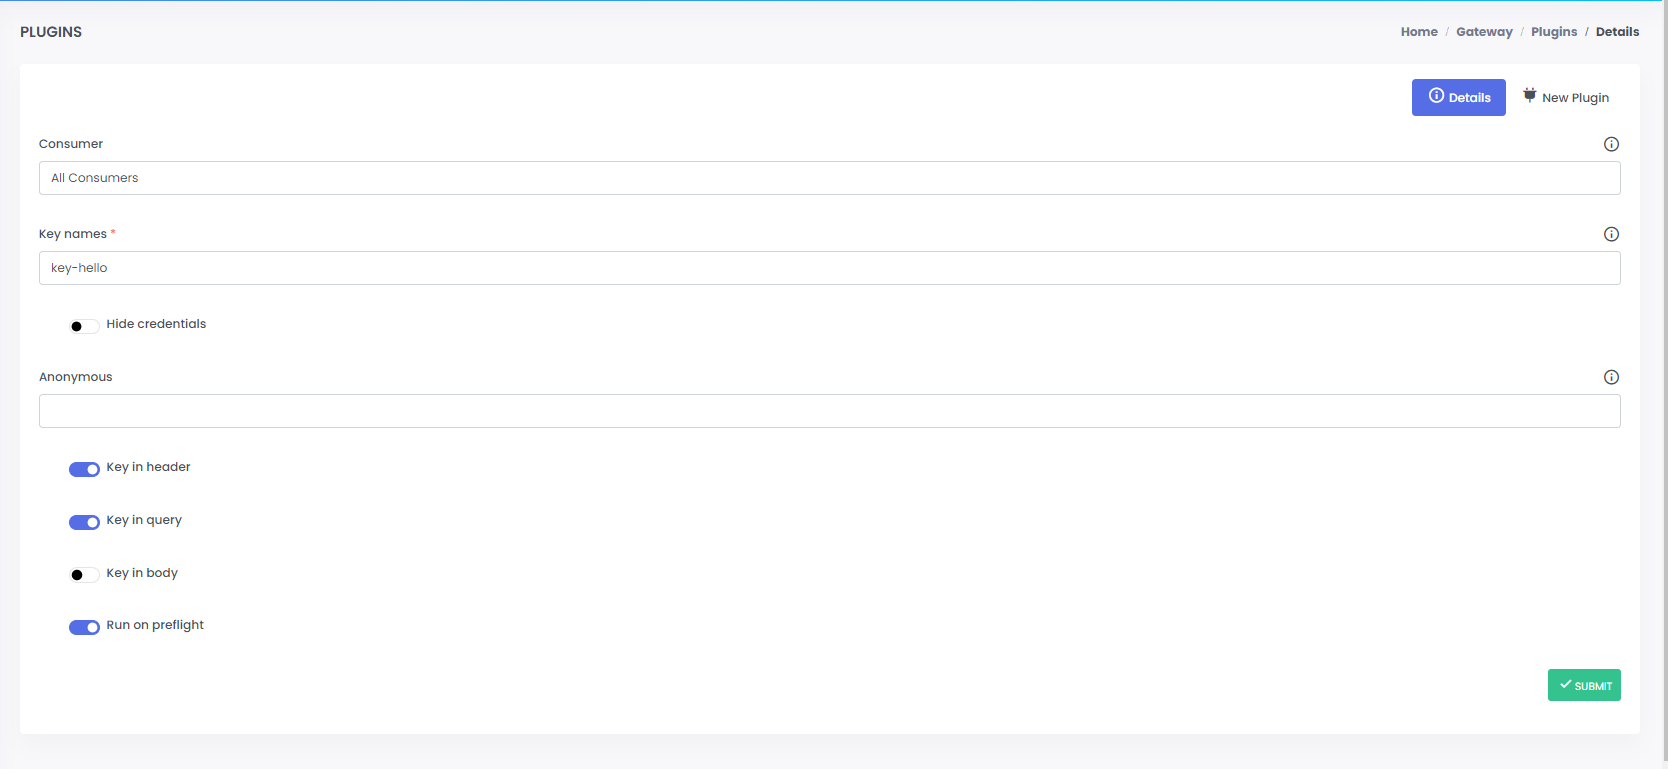Open Gateway from the breadcrumb
Image resolution: width=1668 pixels, height=769 pixels.
coord(1484,32)
